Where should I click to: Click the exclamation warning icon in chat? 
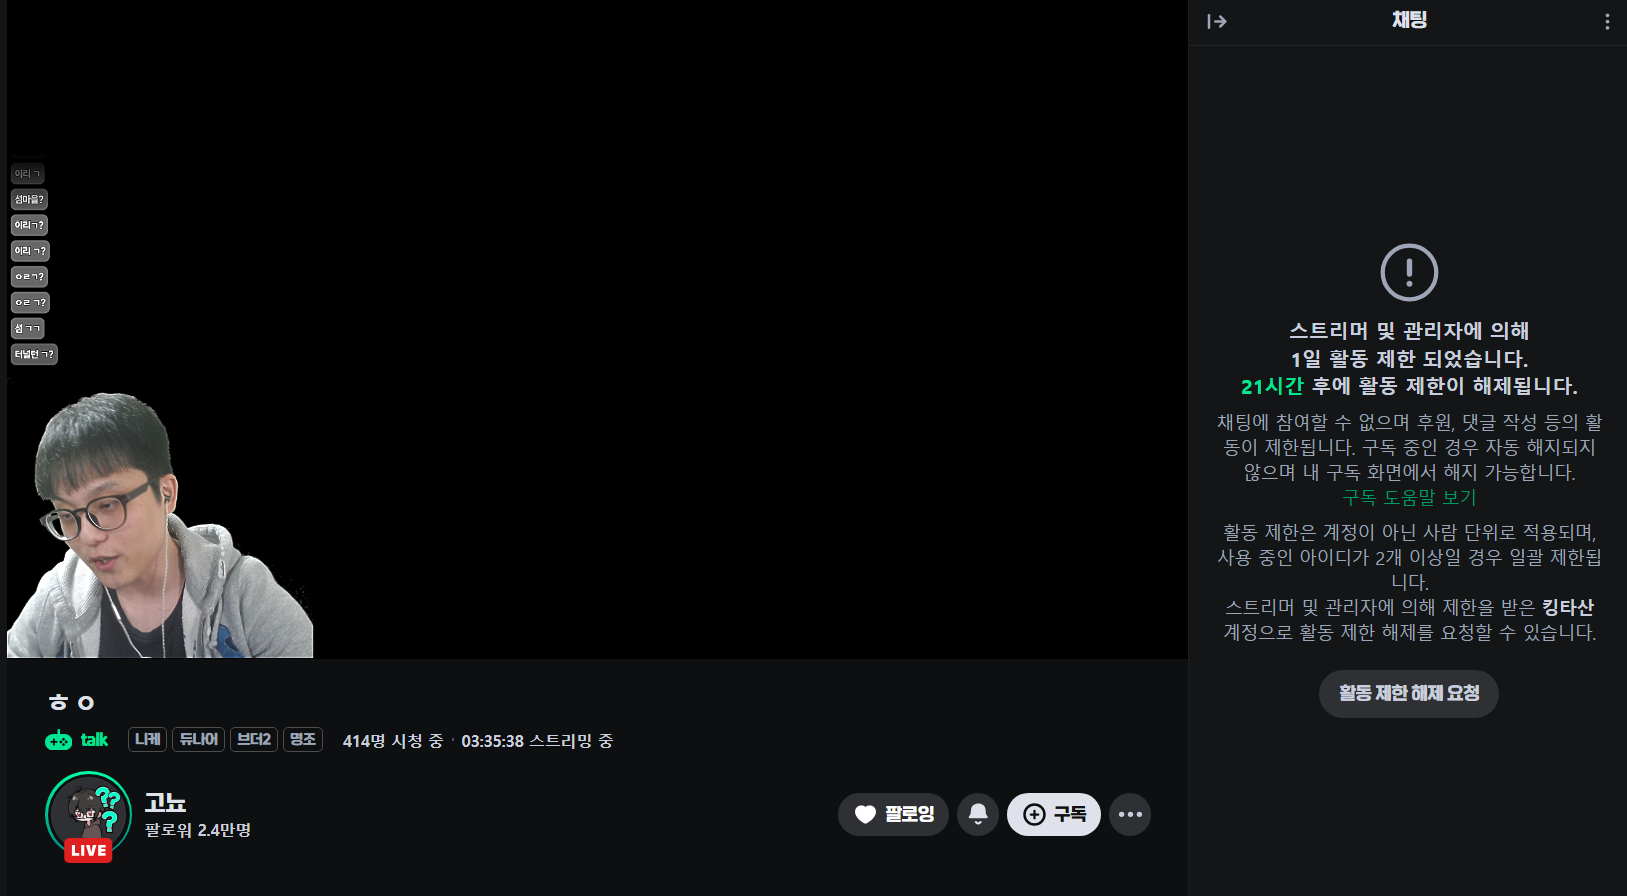tap(1409, 272)
